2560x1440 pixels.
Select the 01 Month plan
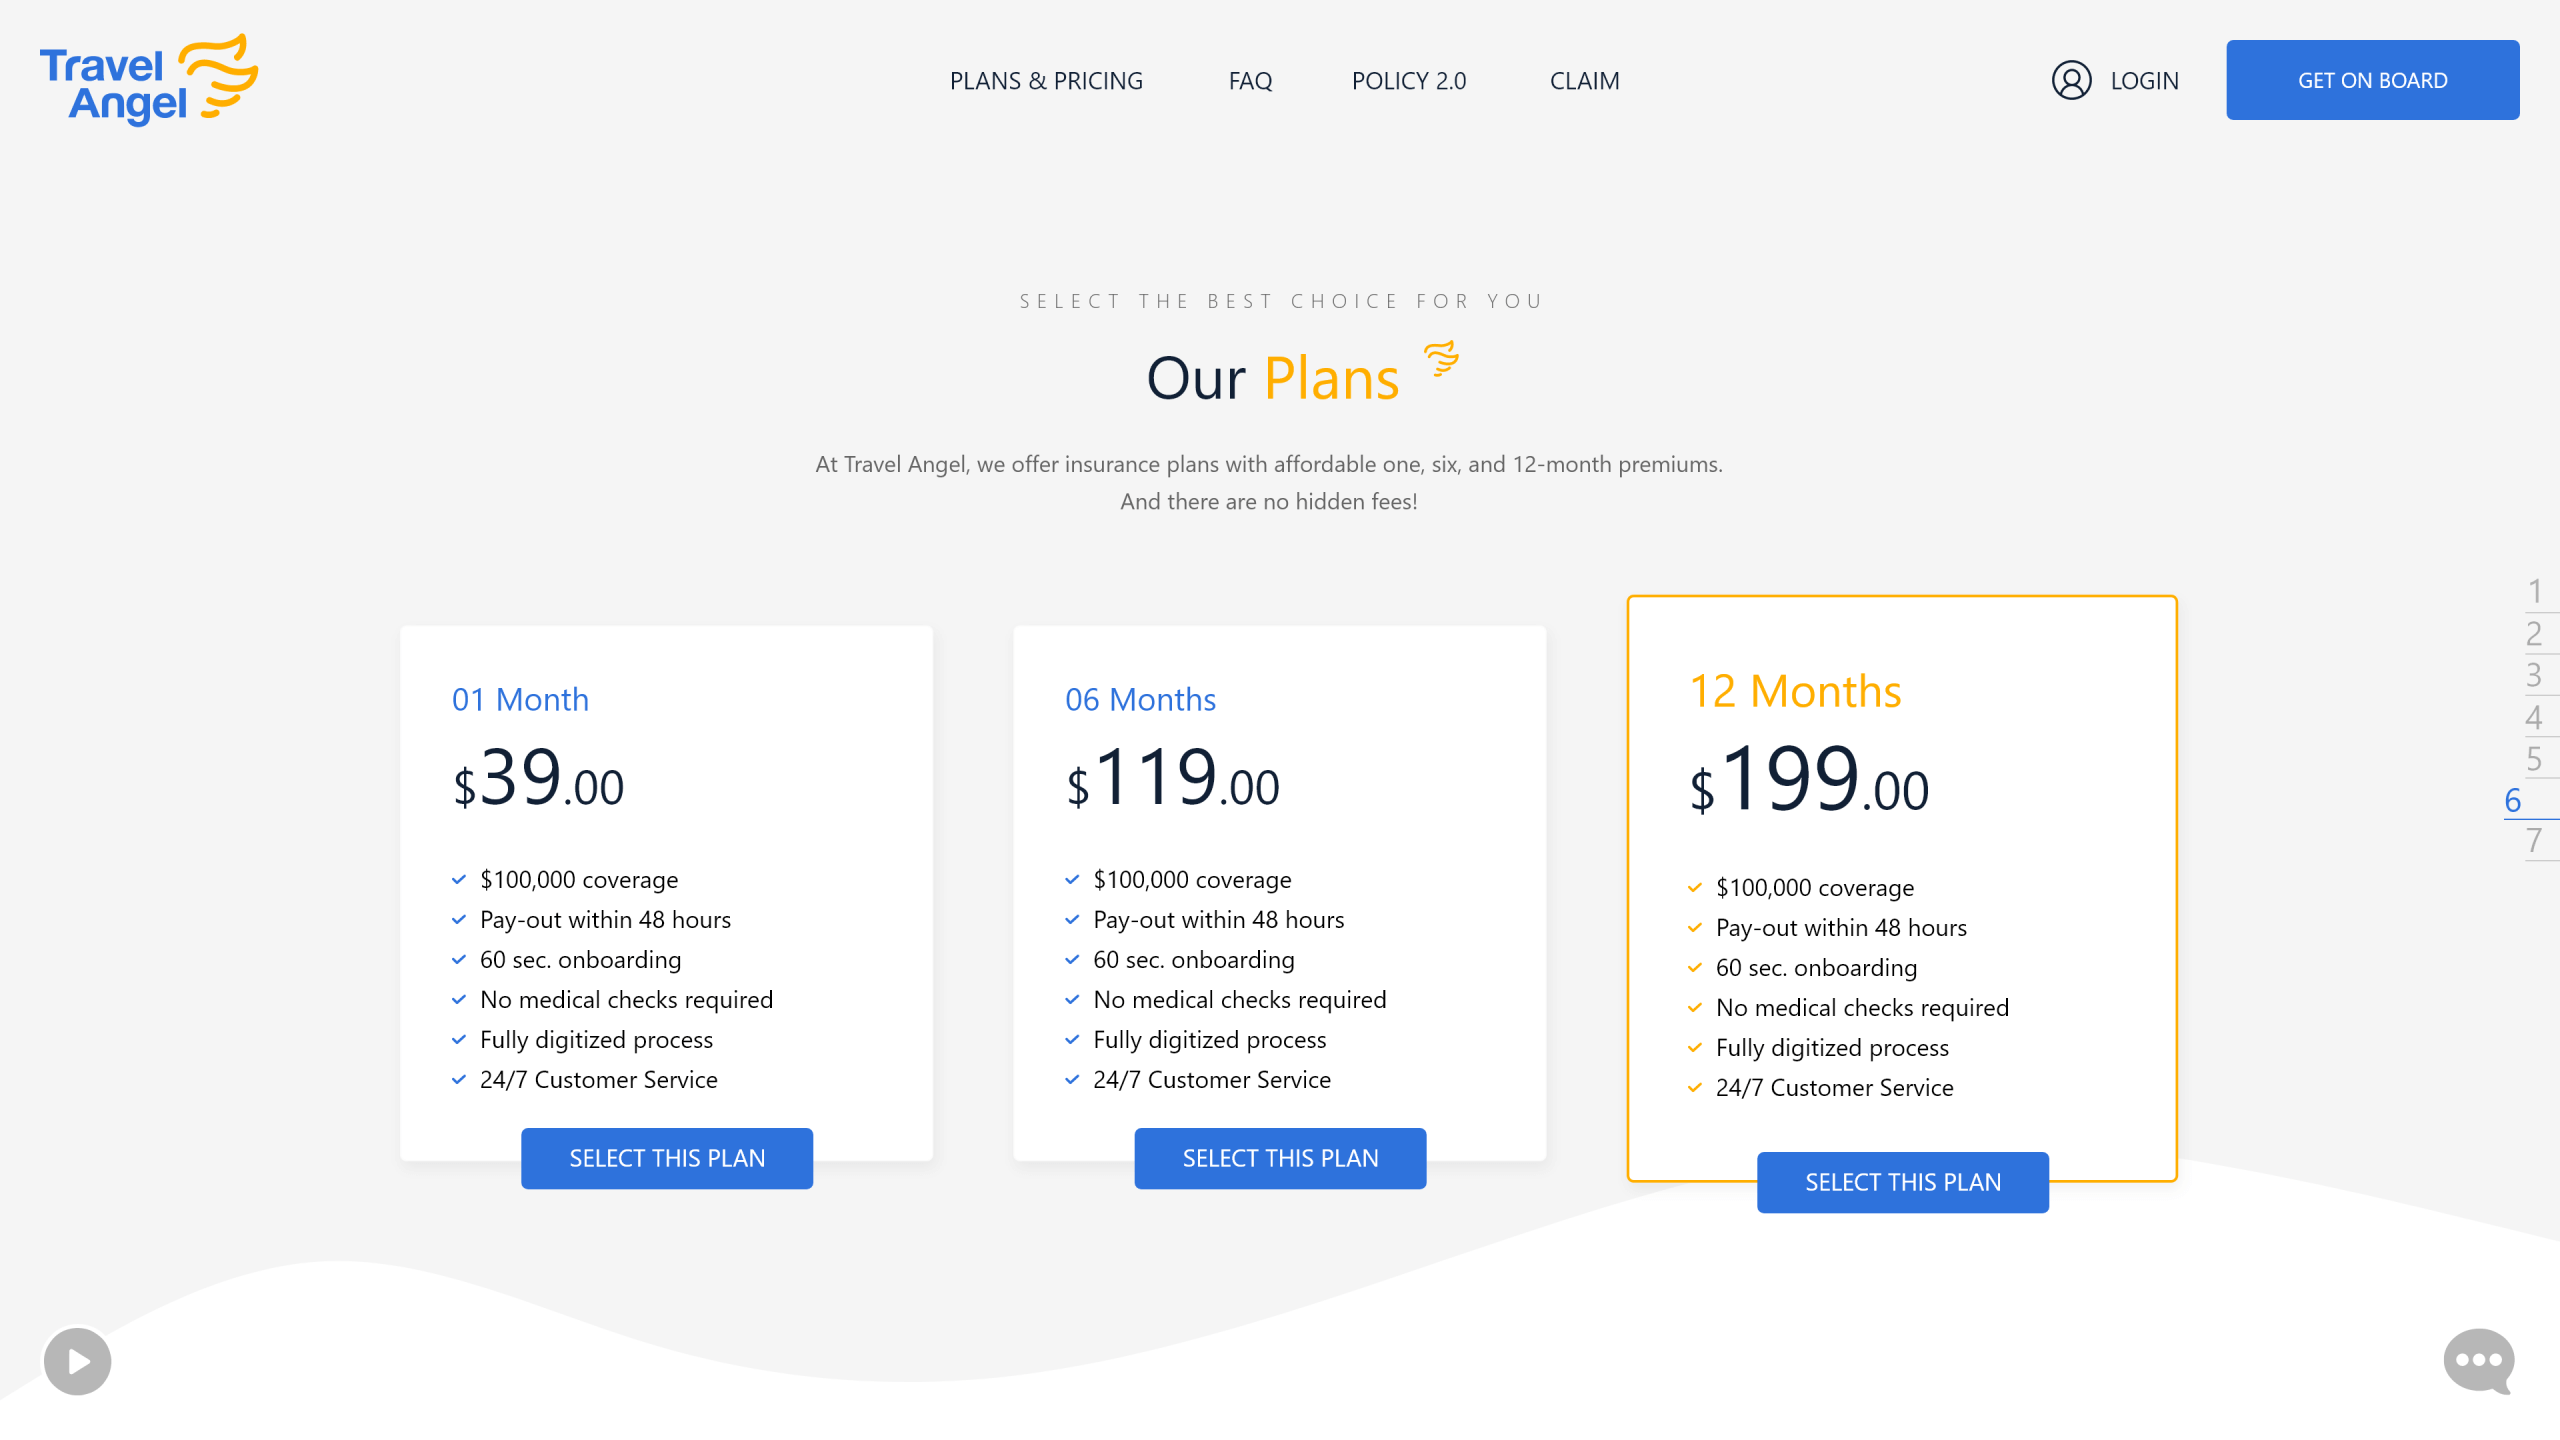click(x=667, y=1158)
